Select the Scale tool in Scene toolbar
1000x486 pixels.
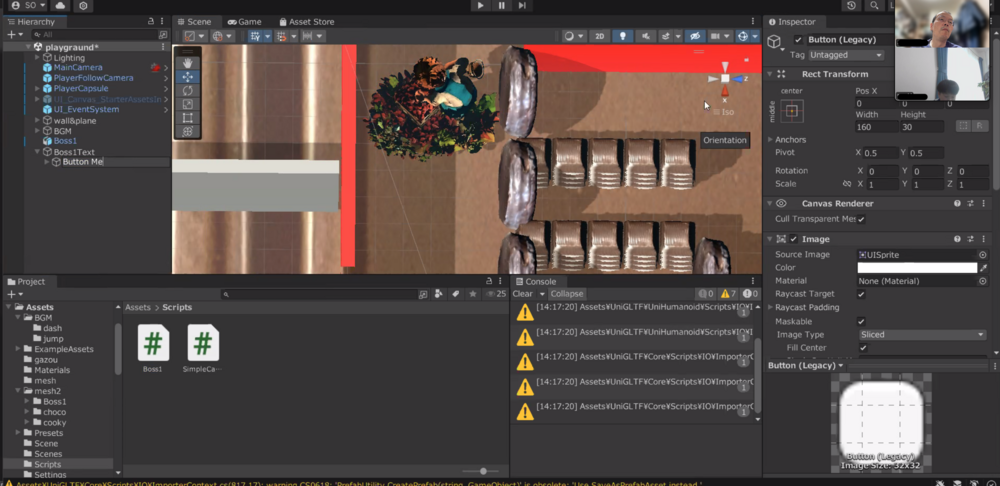(188, 104)
